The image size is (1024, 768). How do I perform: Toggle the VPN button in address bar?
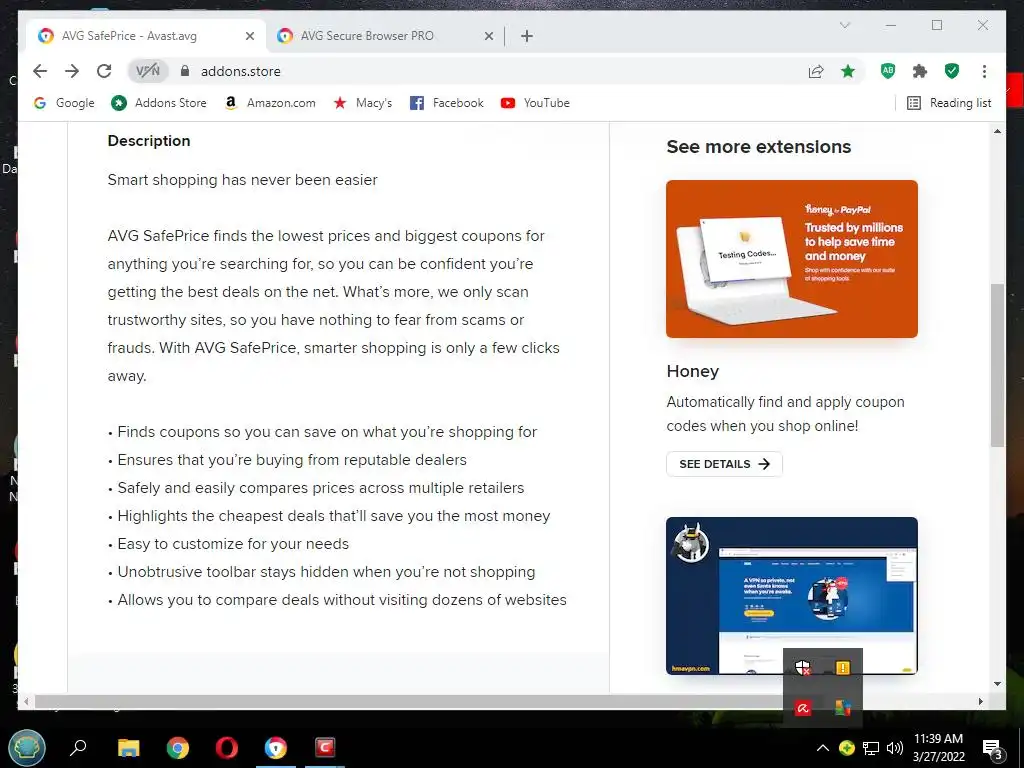148,71
